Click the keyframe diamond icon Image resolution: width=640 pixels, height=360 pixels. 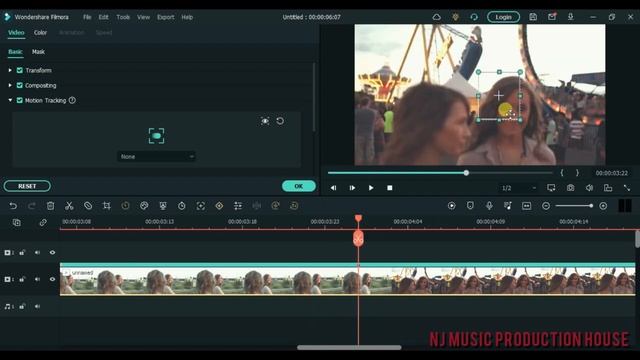[x=219, y=206]
